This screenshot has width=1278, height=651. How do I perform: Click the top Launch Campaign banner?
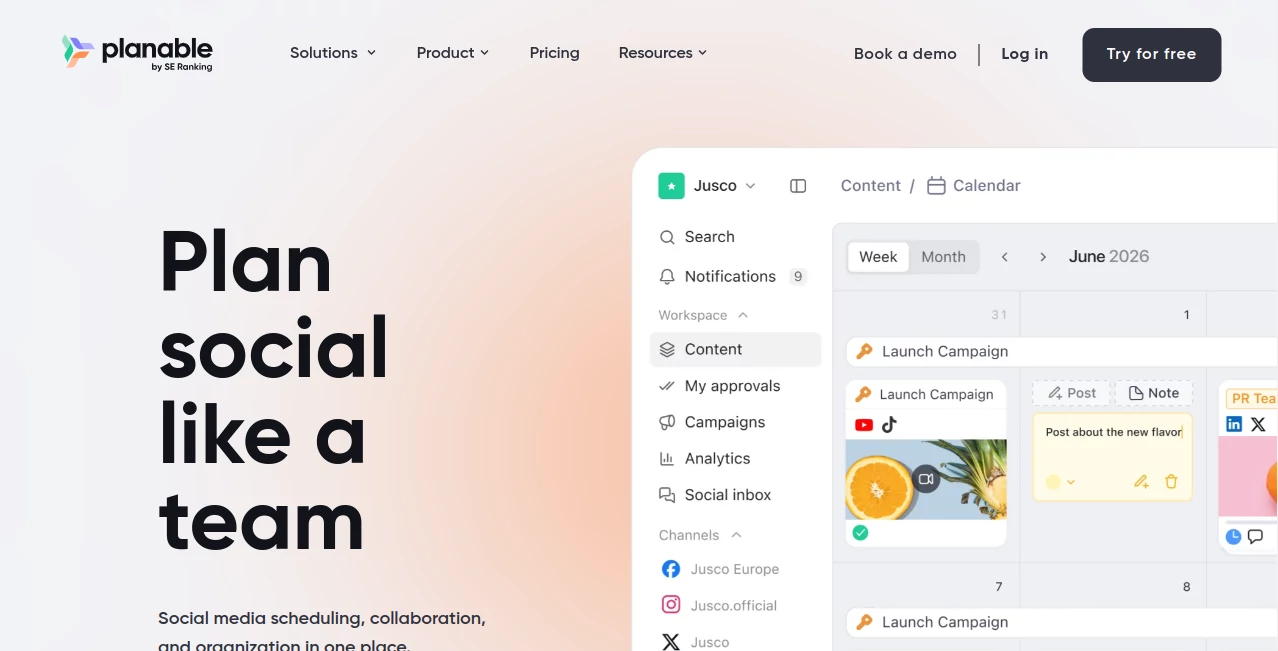[1062, 352]
